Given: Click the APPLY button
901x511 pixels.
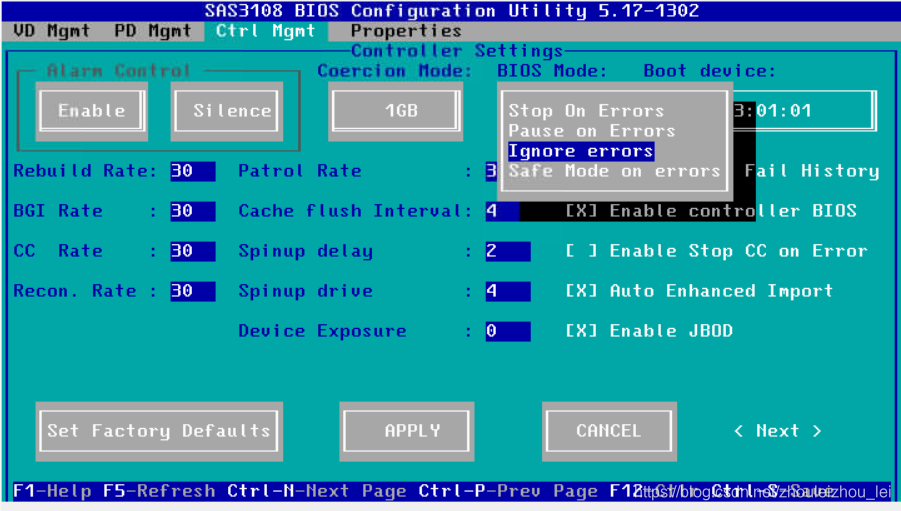Looking at the screenshot, I should 407,431.
